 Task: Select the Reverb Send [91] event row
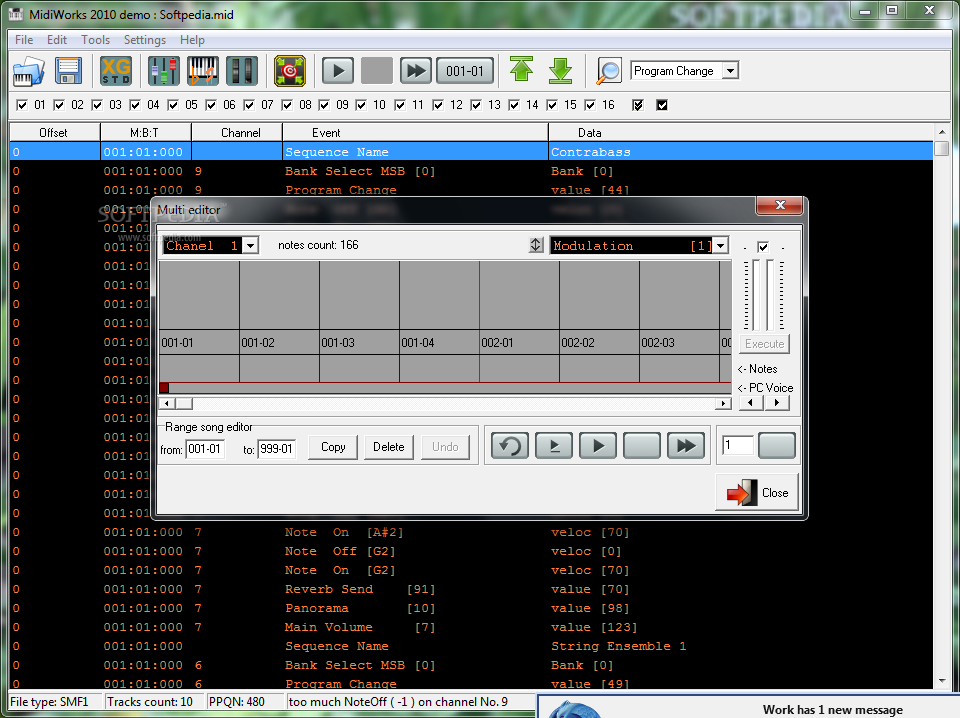(x=471, y=589)
